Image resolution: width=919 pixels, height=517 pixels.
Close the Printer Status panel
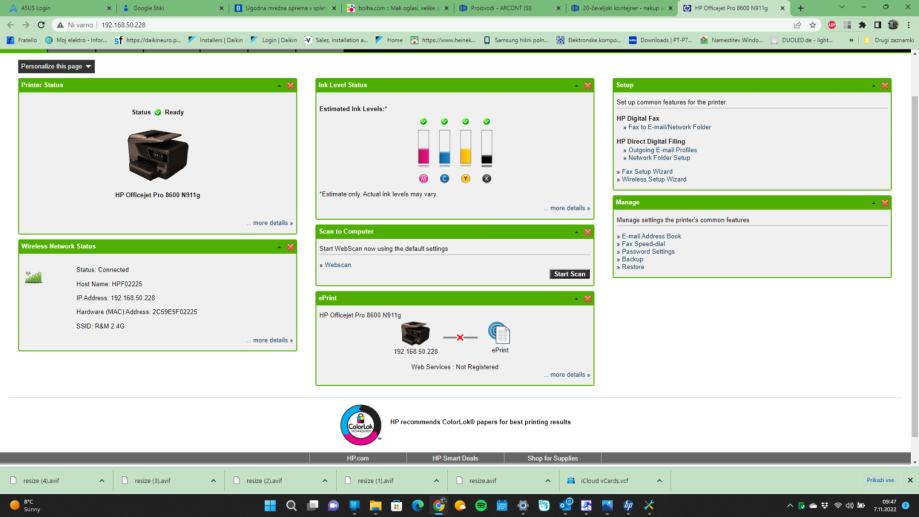pyautogui.click(x=290, y=86)
